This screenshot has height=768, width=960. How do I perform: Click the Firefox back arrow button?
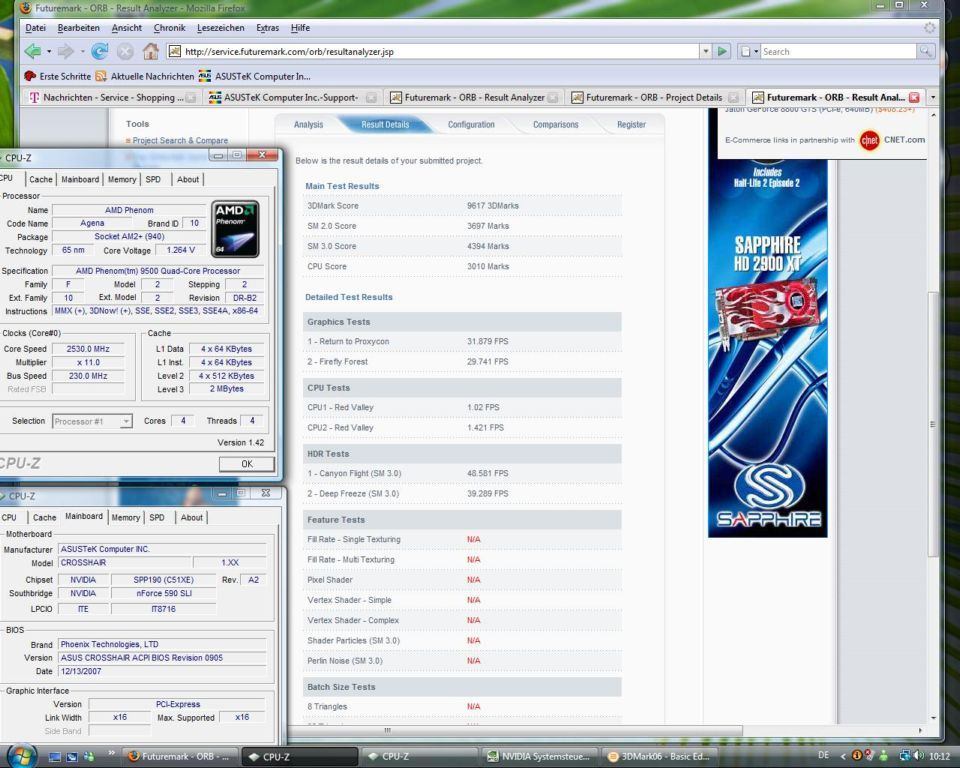32,51
